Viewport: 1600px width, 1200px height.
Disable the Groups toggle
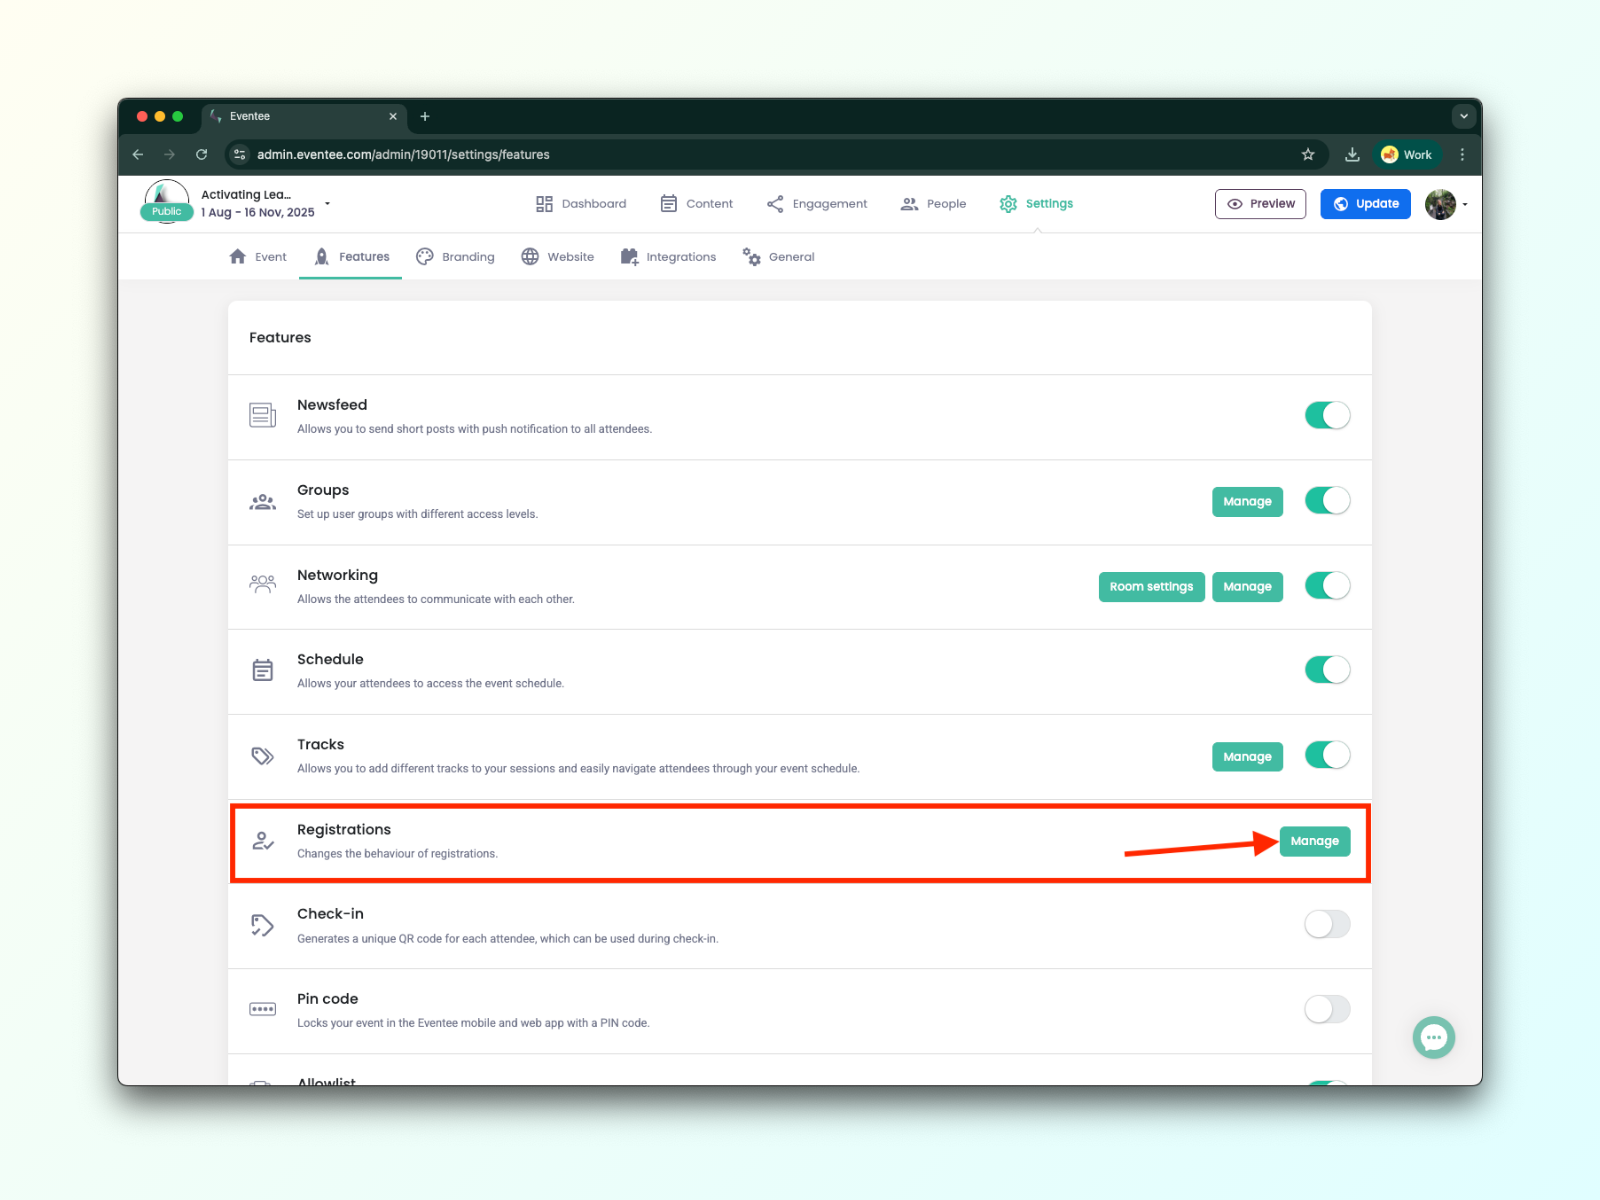[x=1327, y=500]
